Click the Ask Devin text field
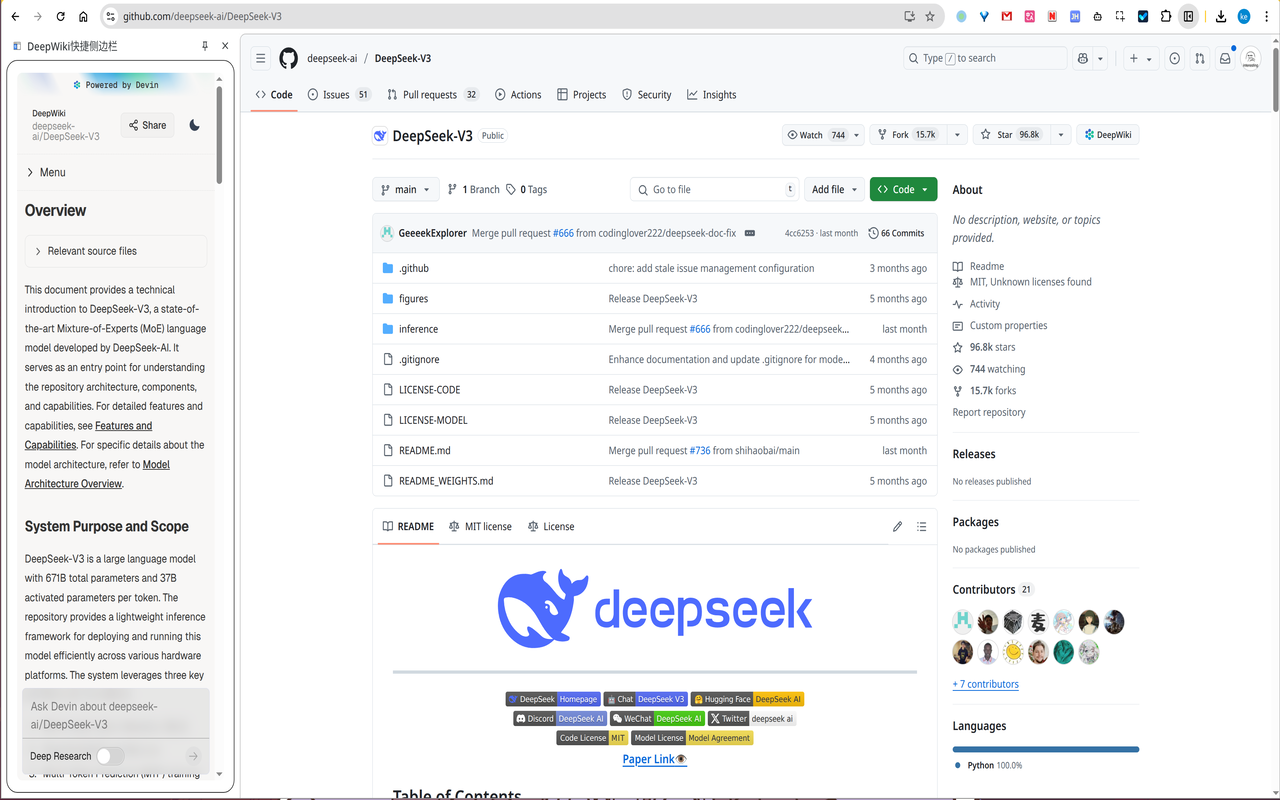Viewport: 1280px width, 800px height. [115, 715]
